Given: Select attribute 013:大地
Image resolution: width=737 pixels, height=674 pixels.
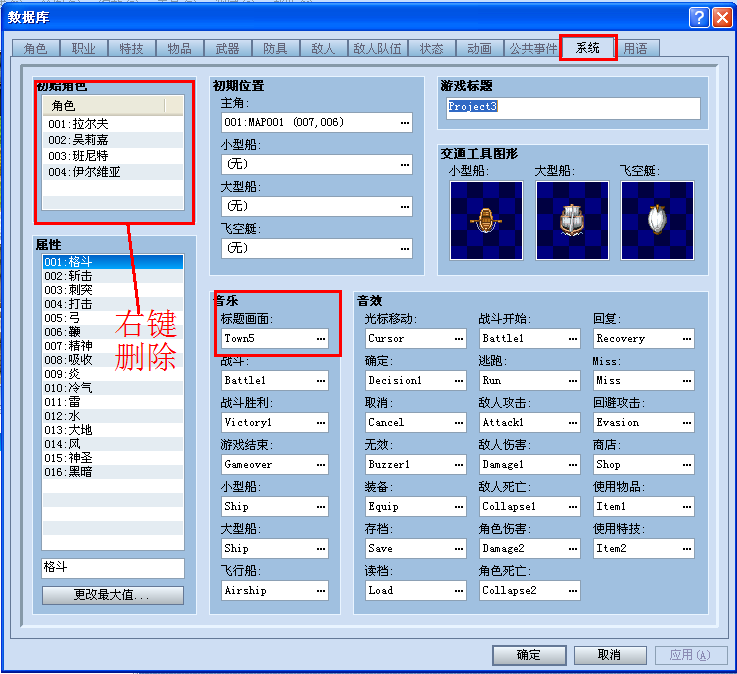Looking at the screenshot, I should tap(113, 430).
